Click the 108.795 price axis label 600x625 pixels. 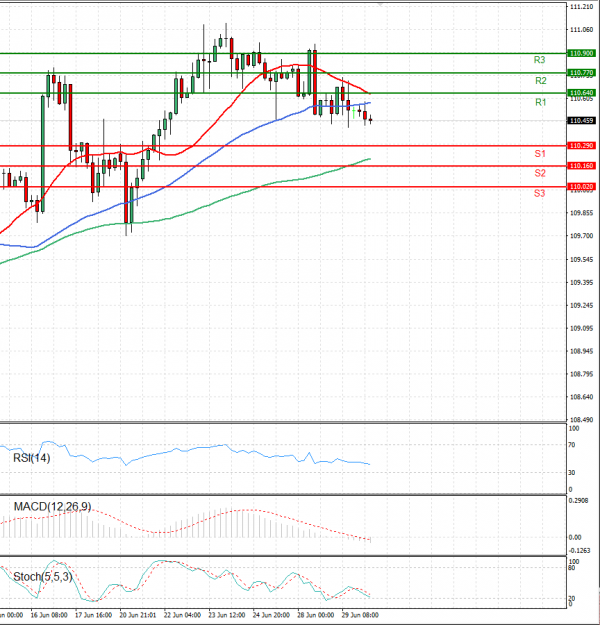coord(581,374)
